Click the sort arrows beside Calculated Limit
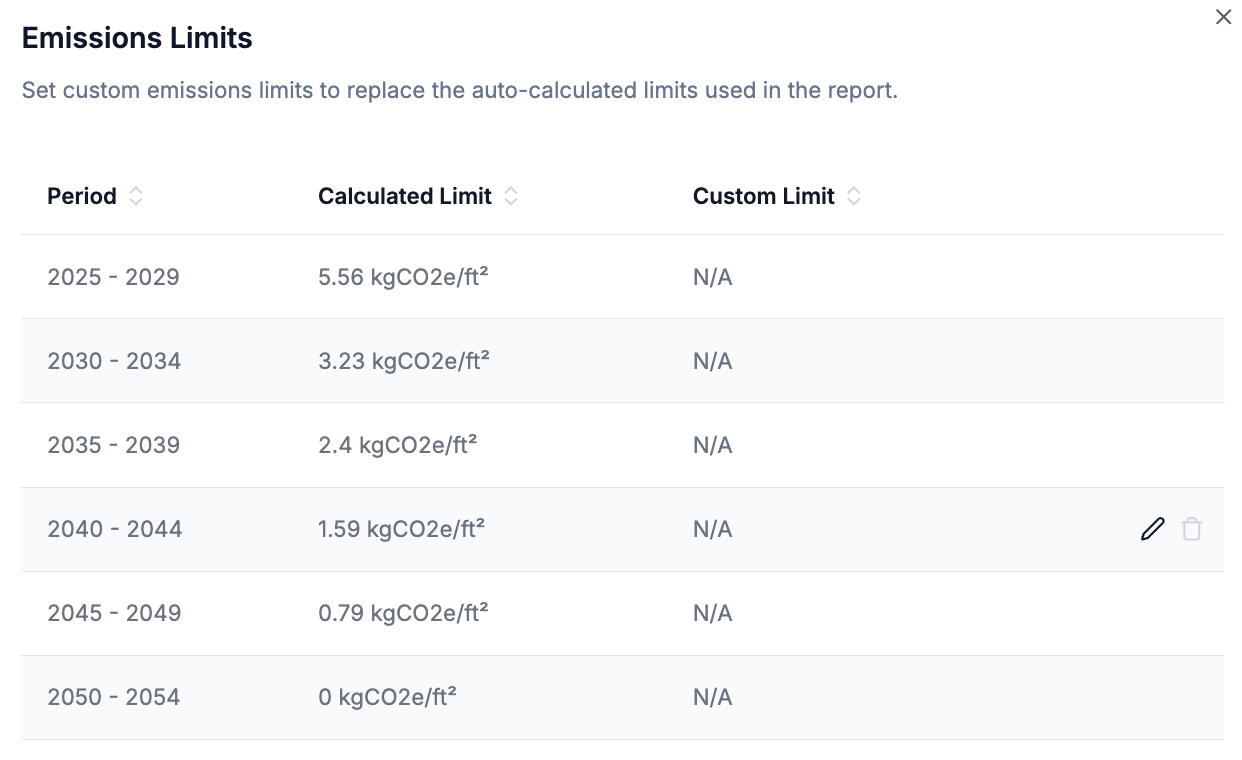 point(511,197)
